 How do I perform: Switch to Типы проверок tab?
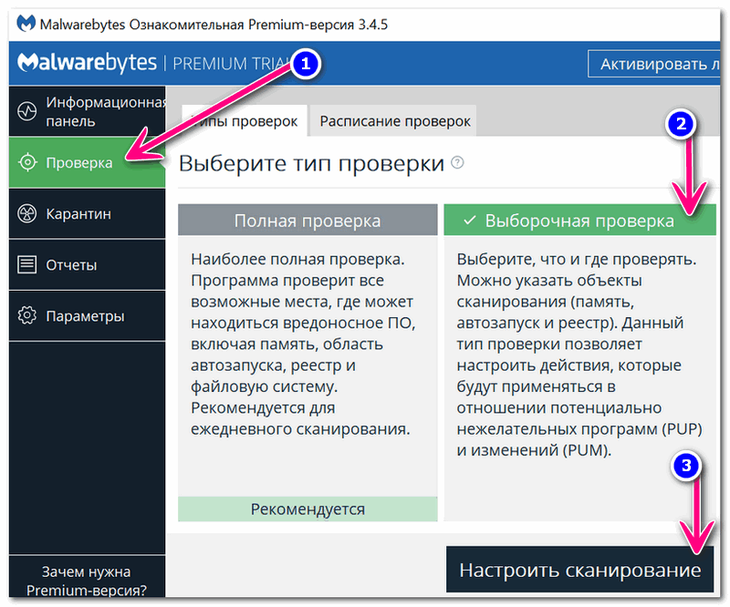244,121
